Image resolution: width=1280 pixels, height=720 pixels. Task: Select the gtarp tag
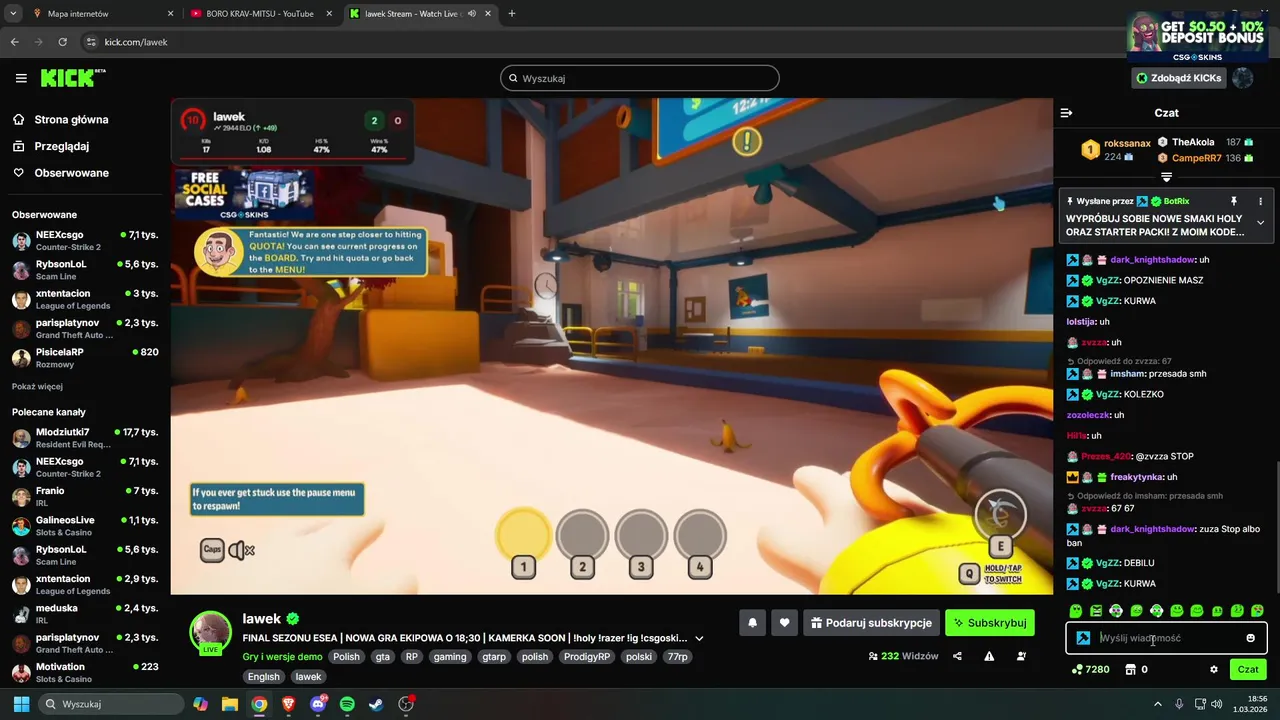494,657
